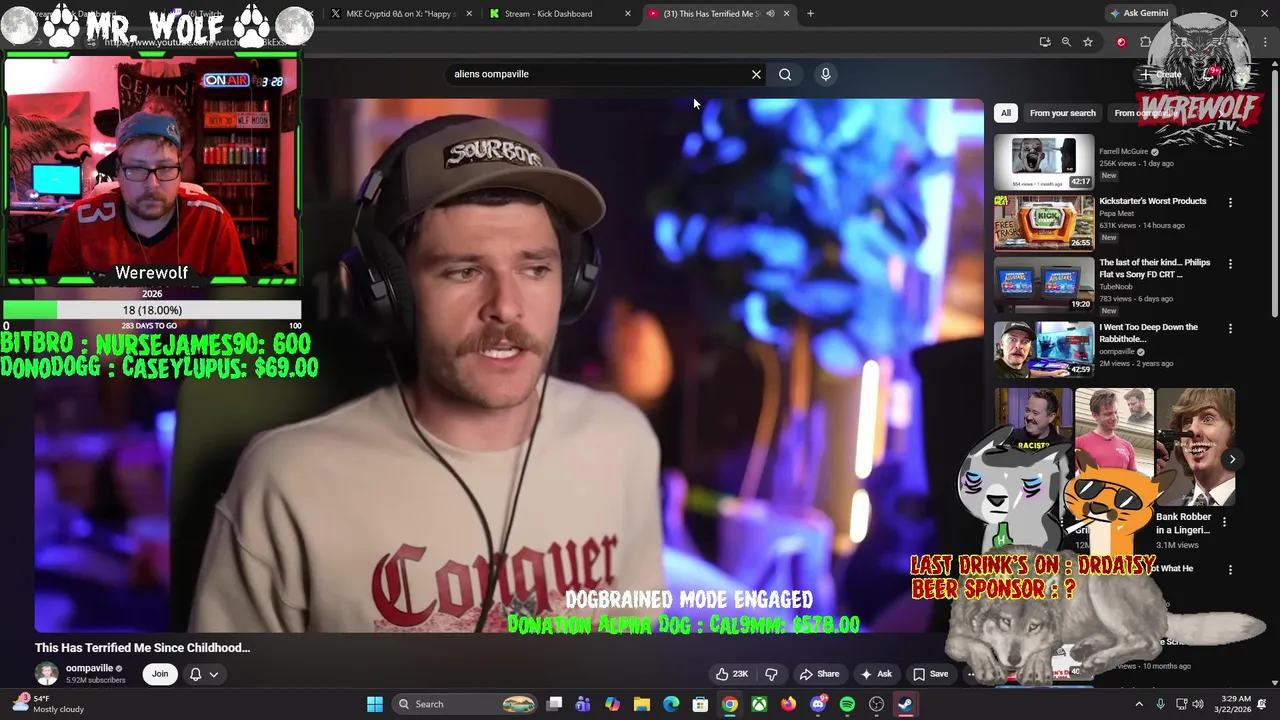Clear the YouTube search box text
Screen dimensions: 1280x720
(x=756, y=74)
